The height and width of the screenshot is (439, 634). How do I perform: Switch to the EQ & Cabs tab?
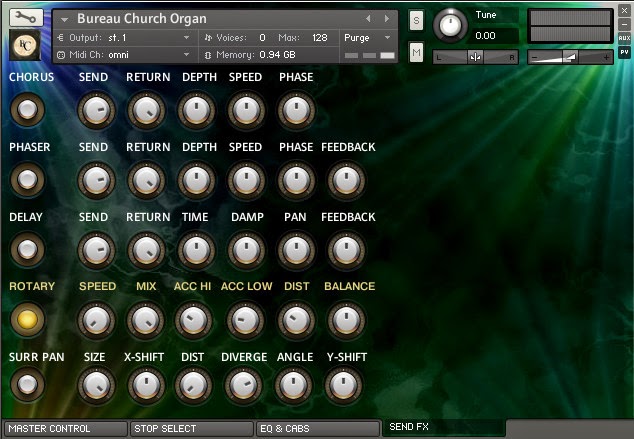[316, 429]
